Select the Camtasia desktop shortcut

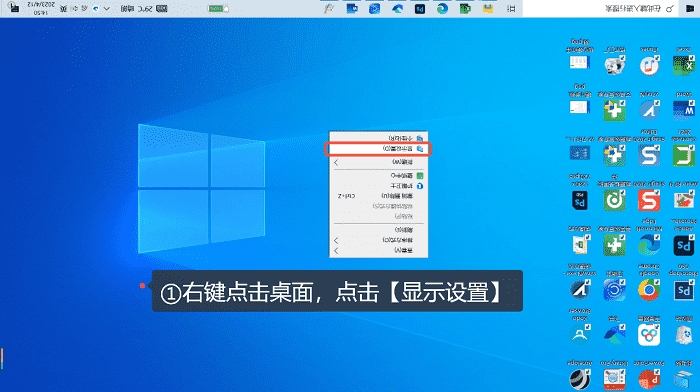click(683, 155)
